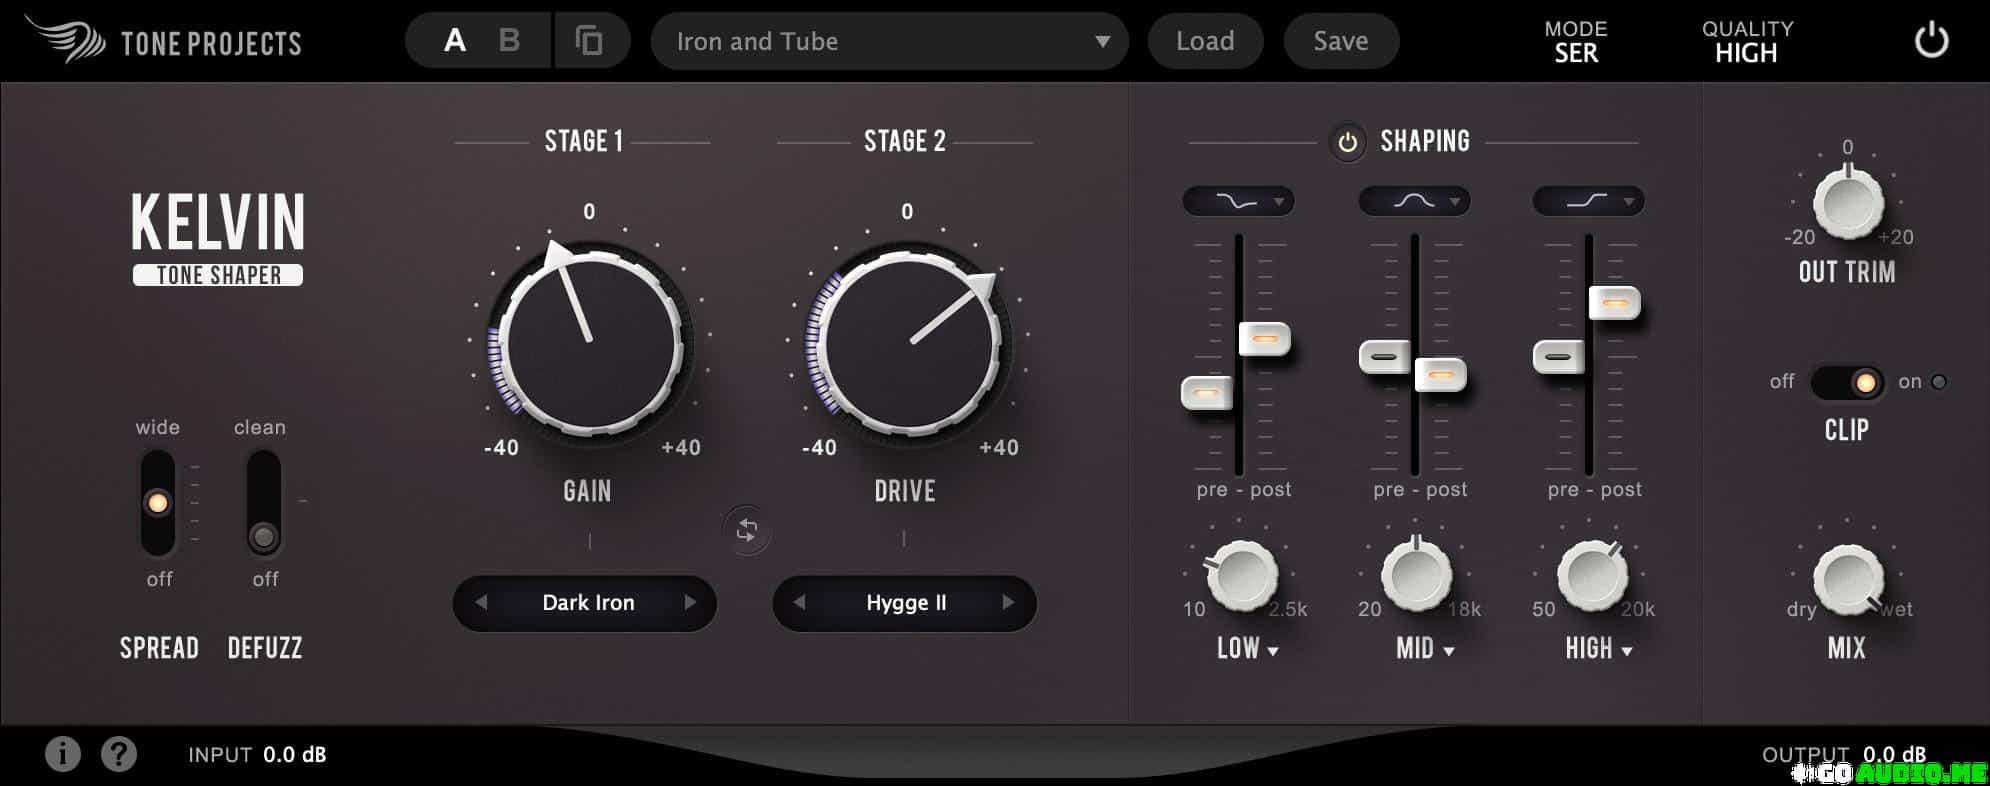The height and width of the screenshot is (786, 1990).
Task: Click the mid band post fader handle
Action: (x=1441, y=374)
